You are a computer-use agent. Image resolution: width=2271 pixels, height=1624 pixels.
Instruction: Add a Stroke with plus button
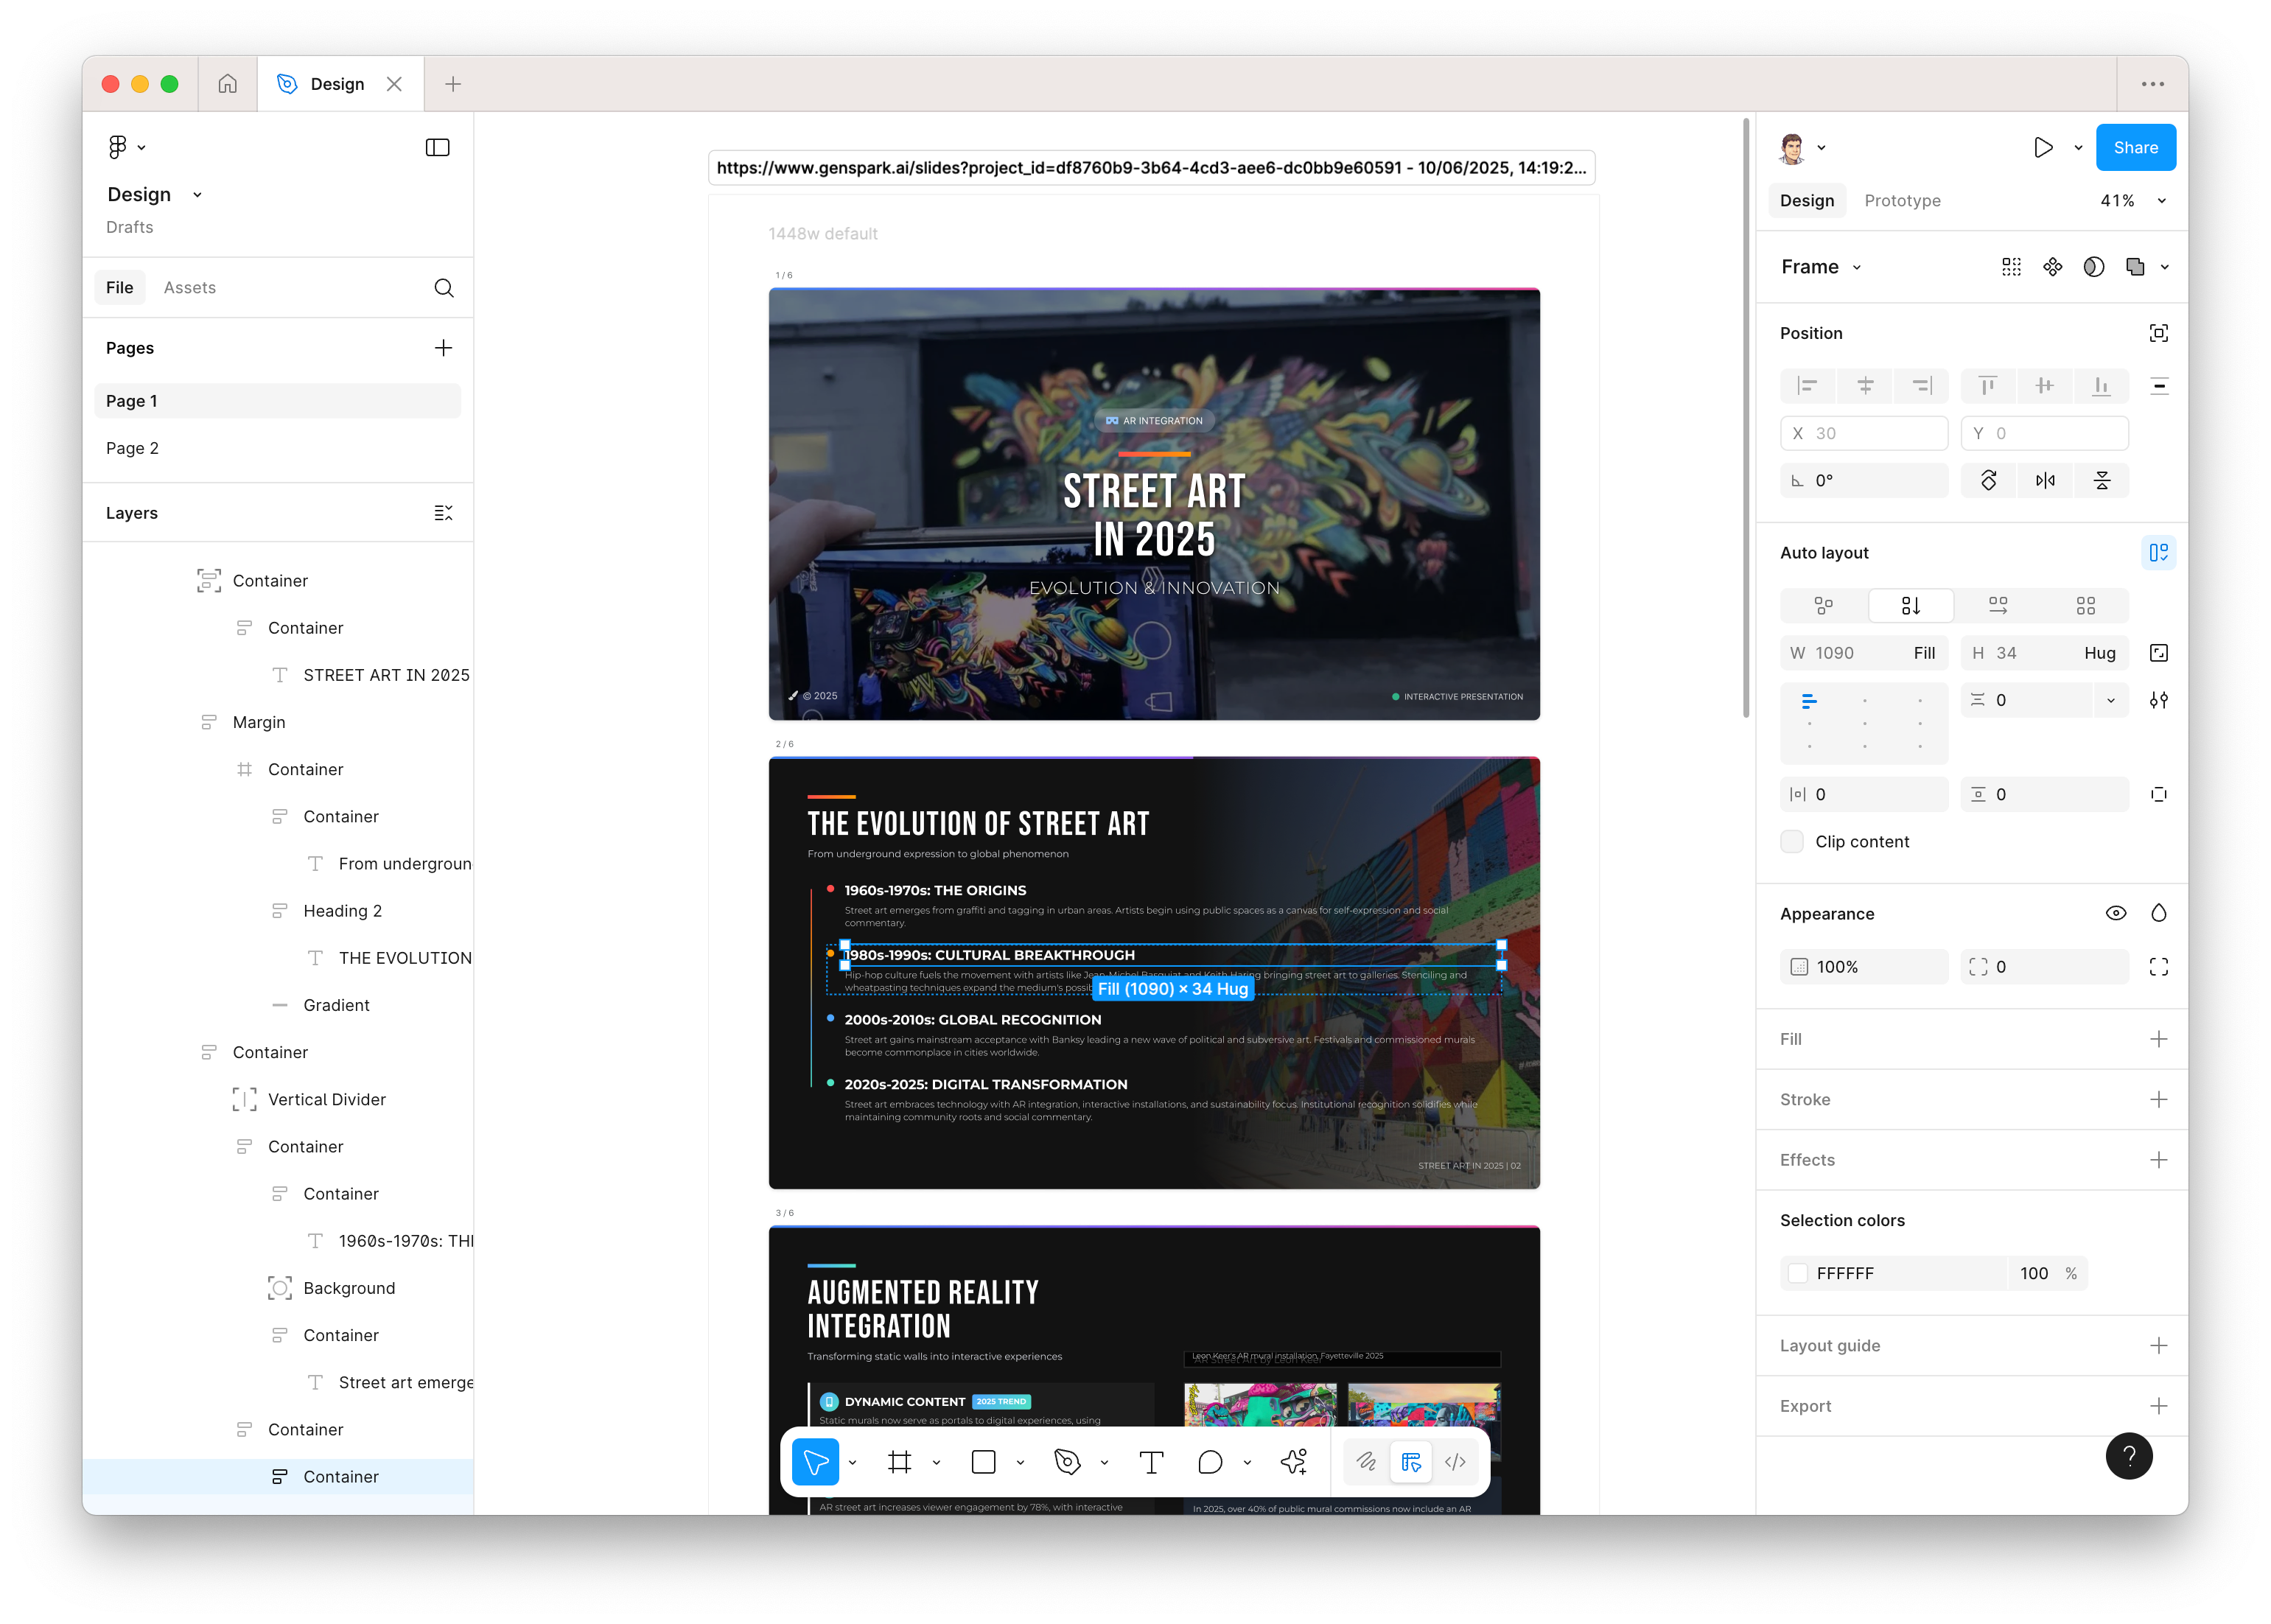[2159, 1100]
